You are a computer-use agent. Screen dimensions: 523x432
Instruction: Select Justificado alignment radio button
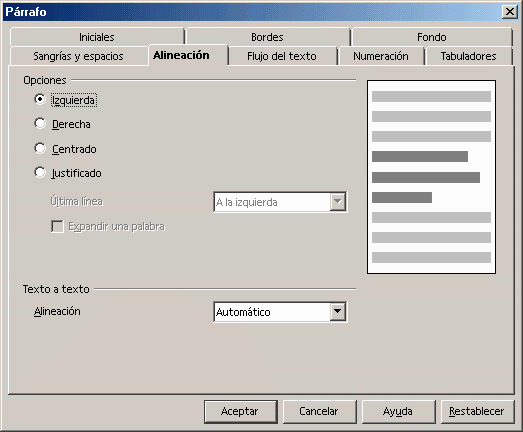pos(40,172)
